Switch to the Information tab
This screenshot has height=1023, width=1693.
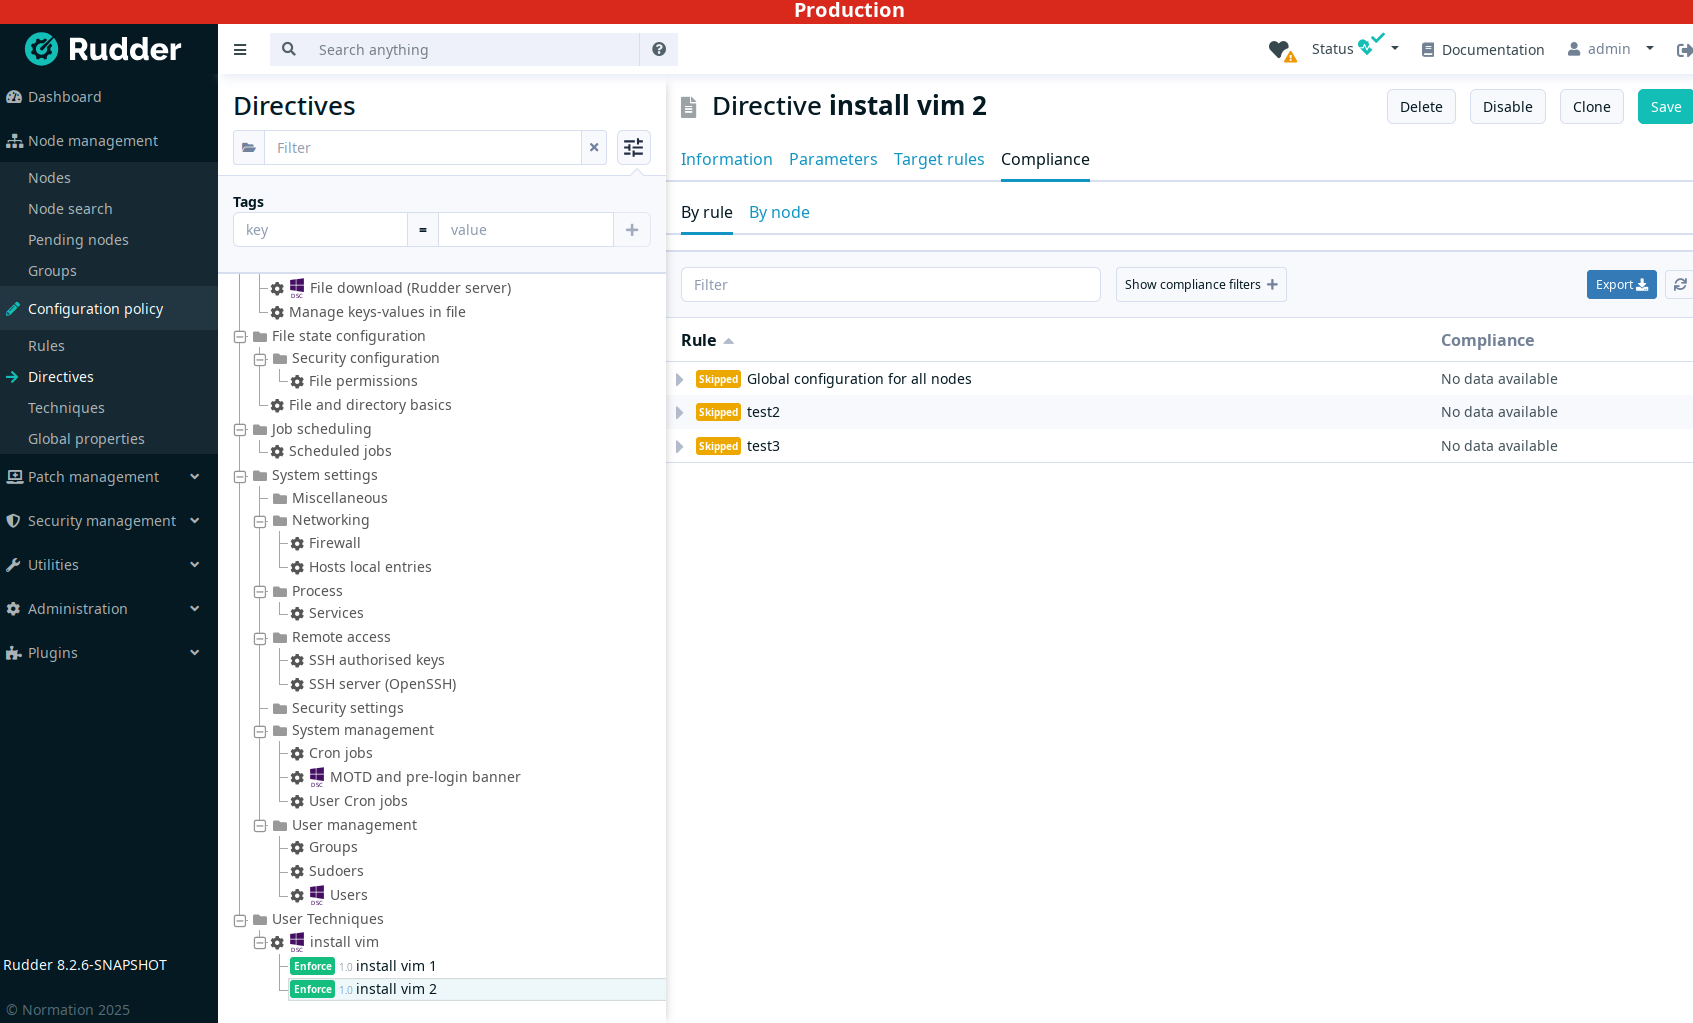[726, 159]
